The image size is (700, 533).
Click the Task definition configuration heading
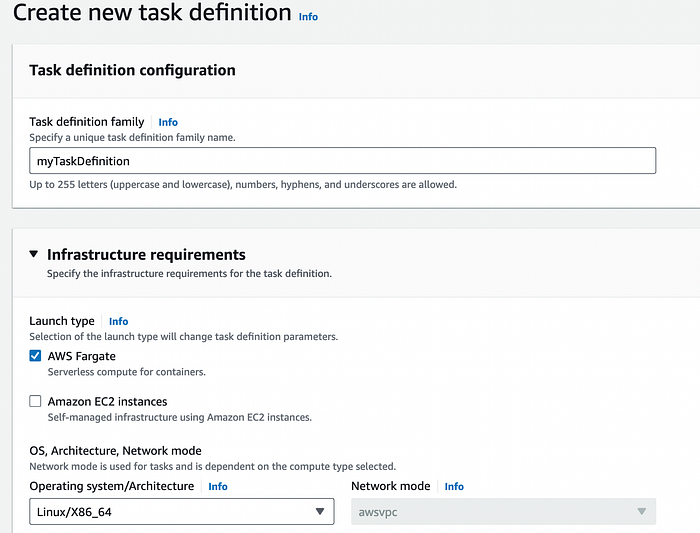133,70
